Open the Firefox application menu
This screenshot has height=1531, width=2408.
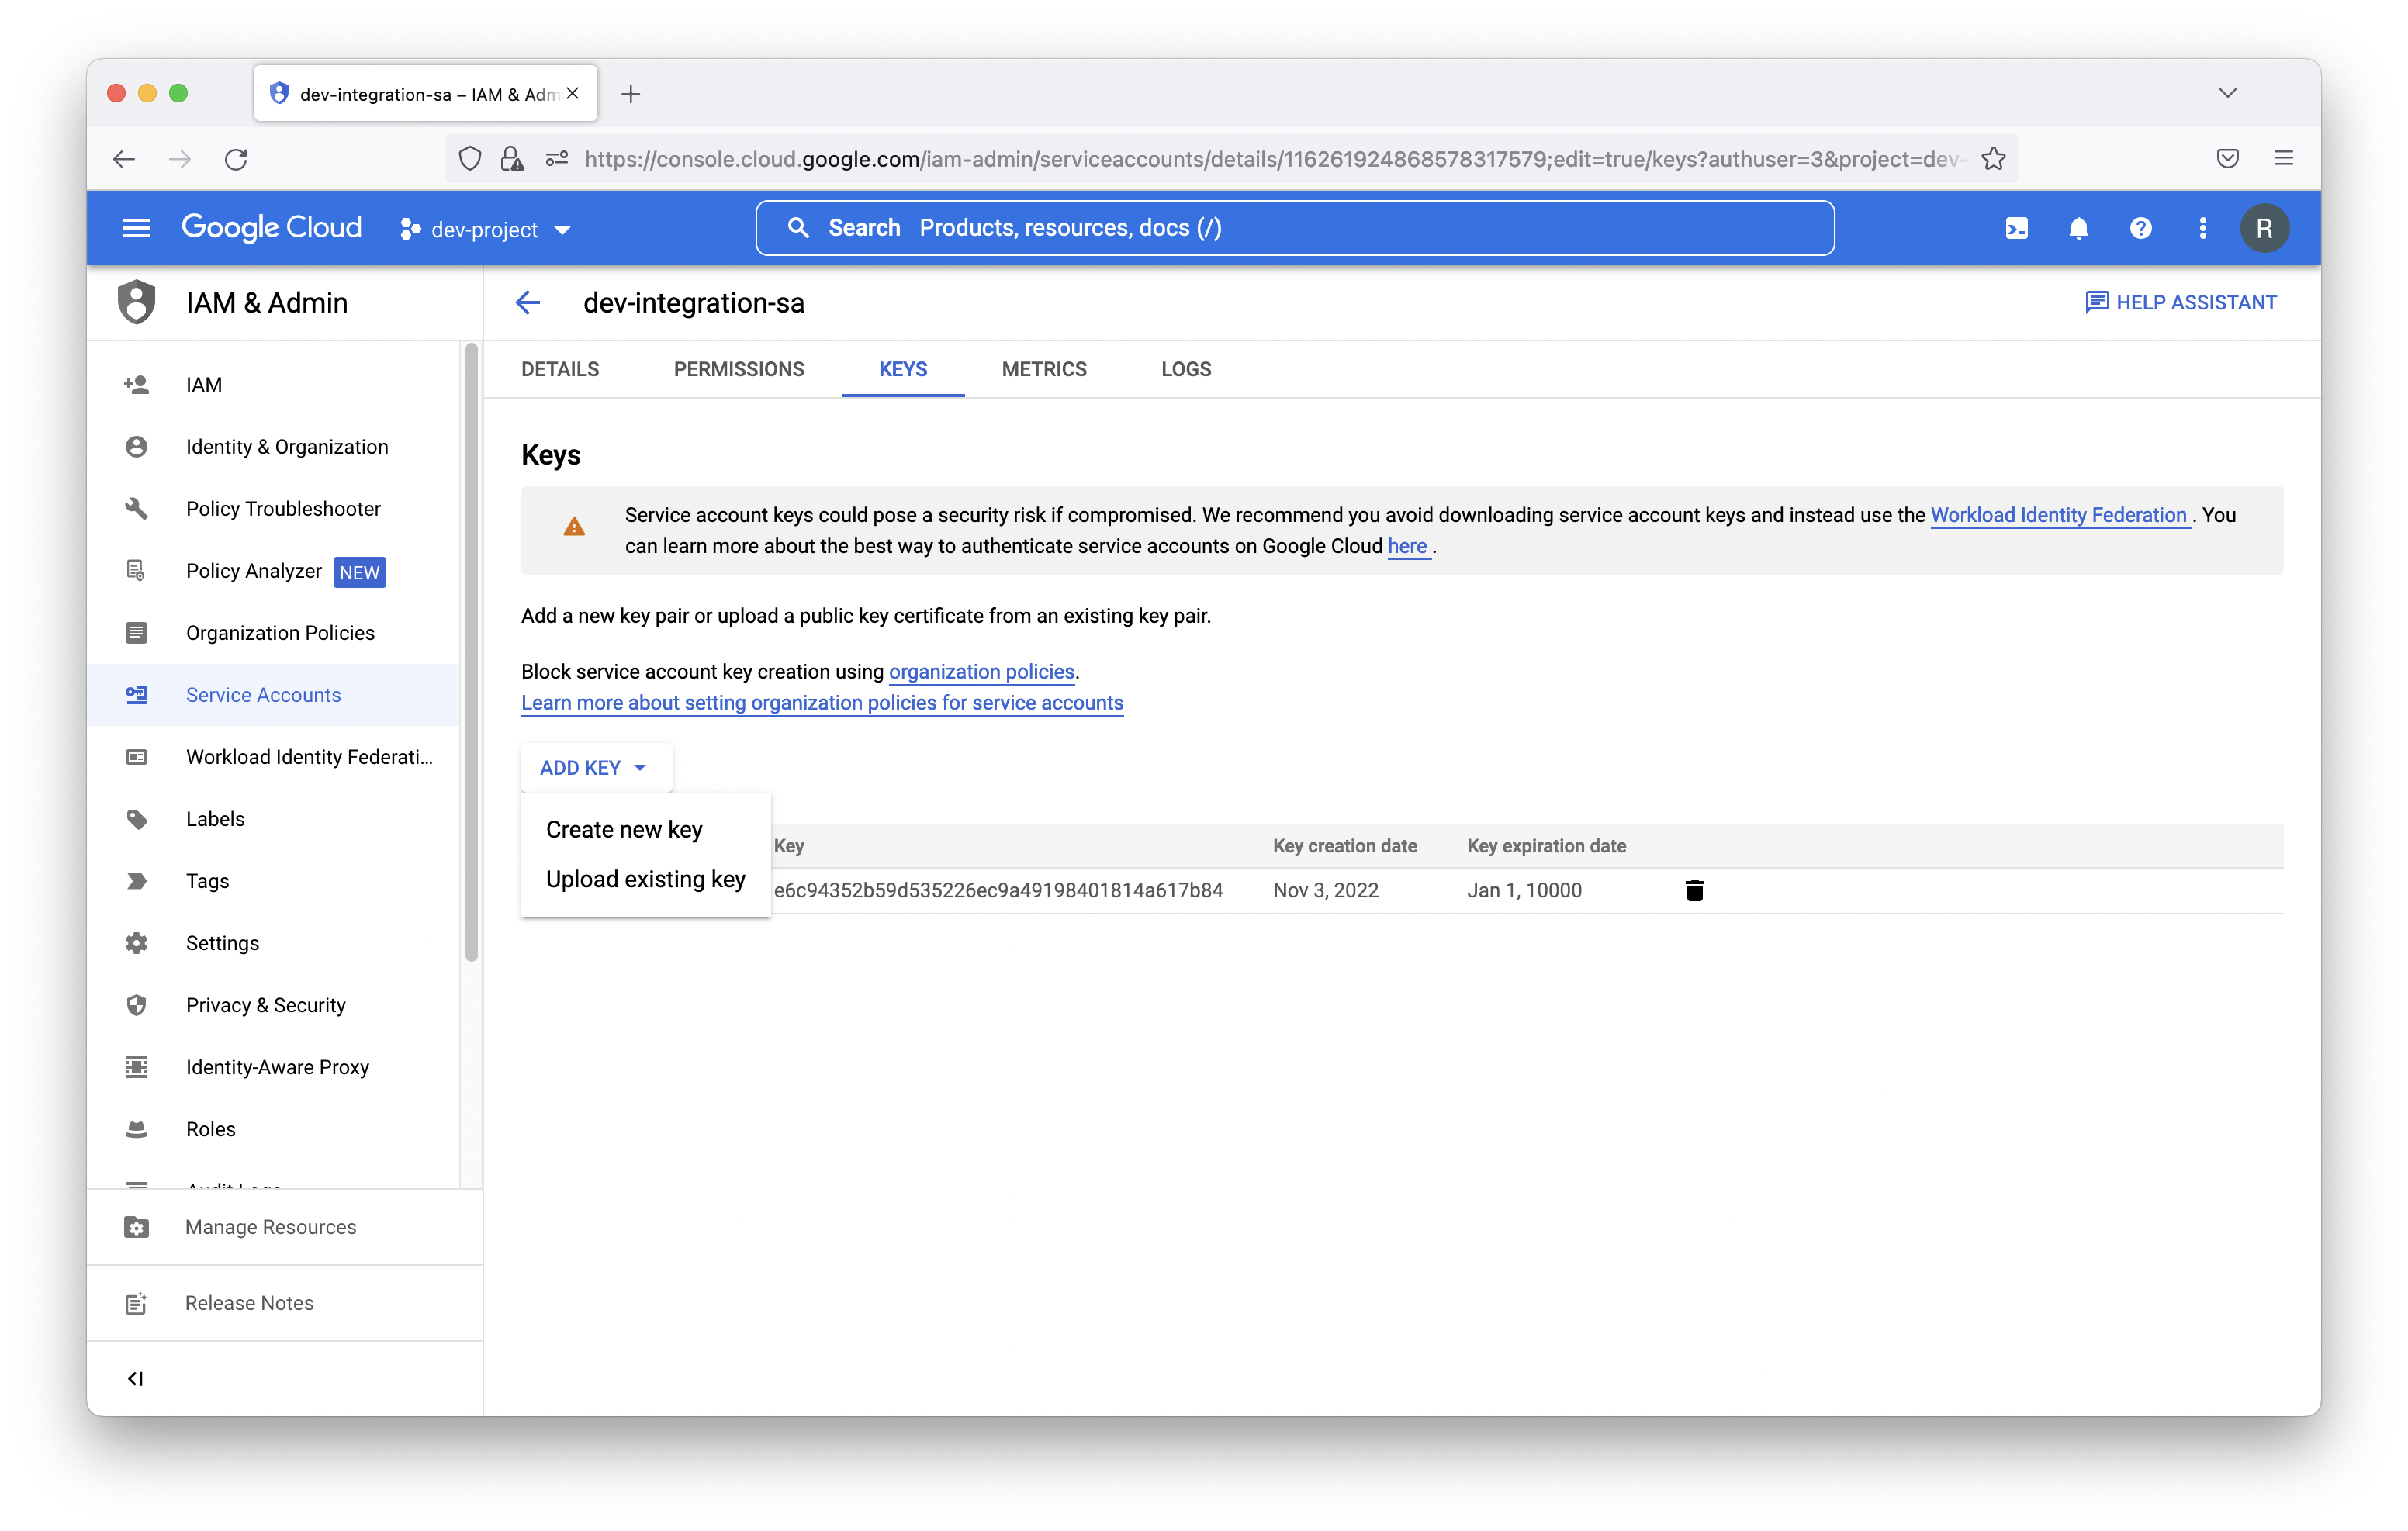tap(2283, 158)
